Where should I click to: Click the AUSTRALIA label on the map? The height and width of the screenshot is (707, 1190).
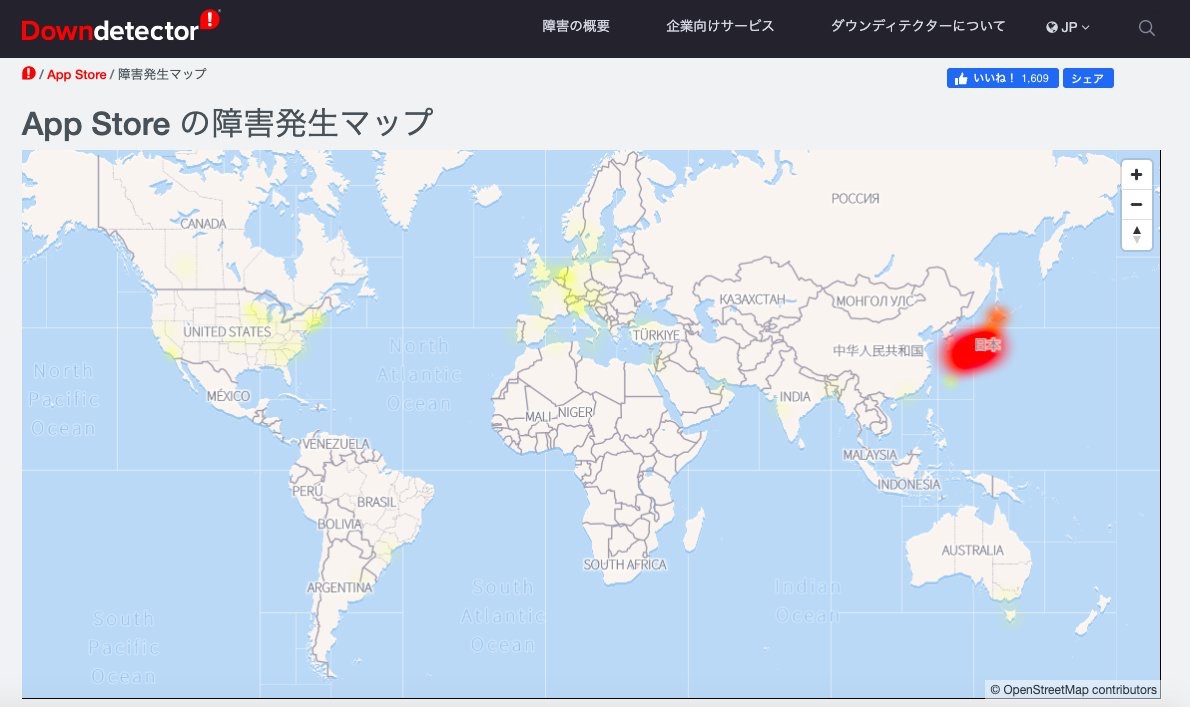tap(972, 551)
